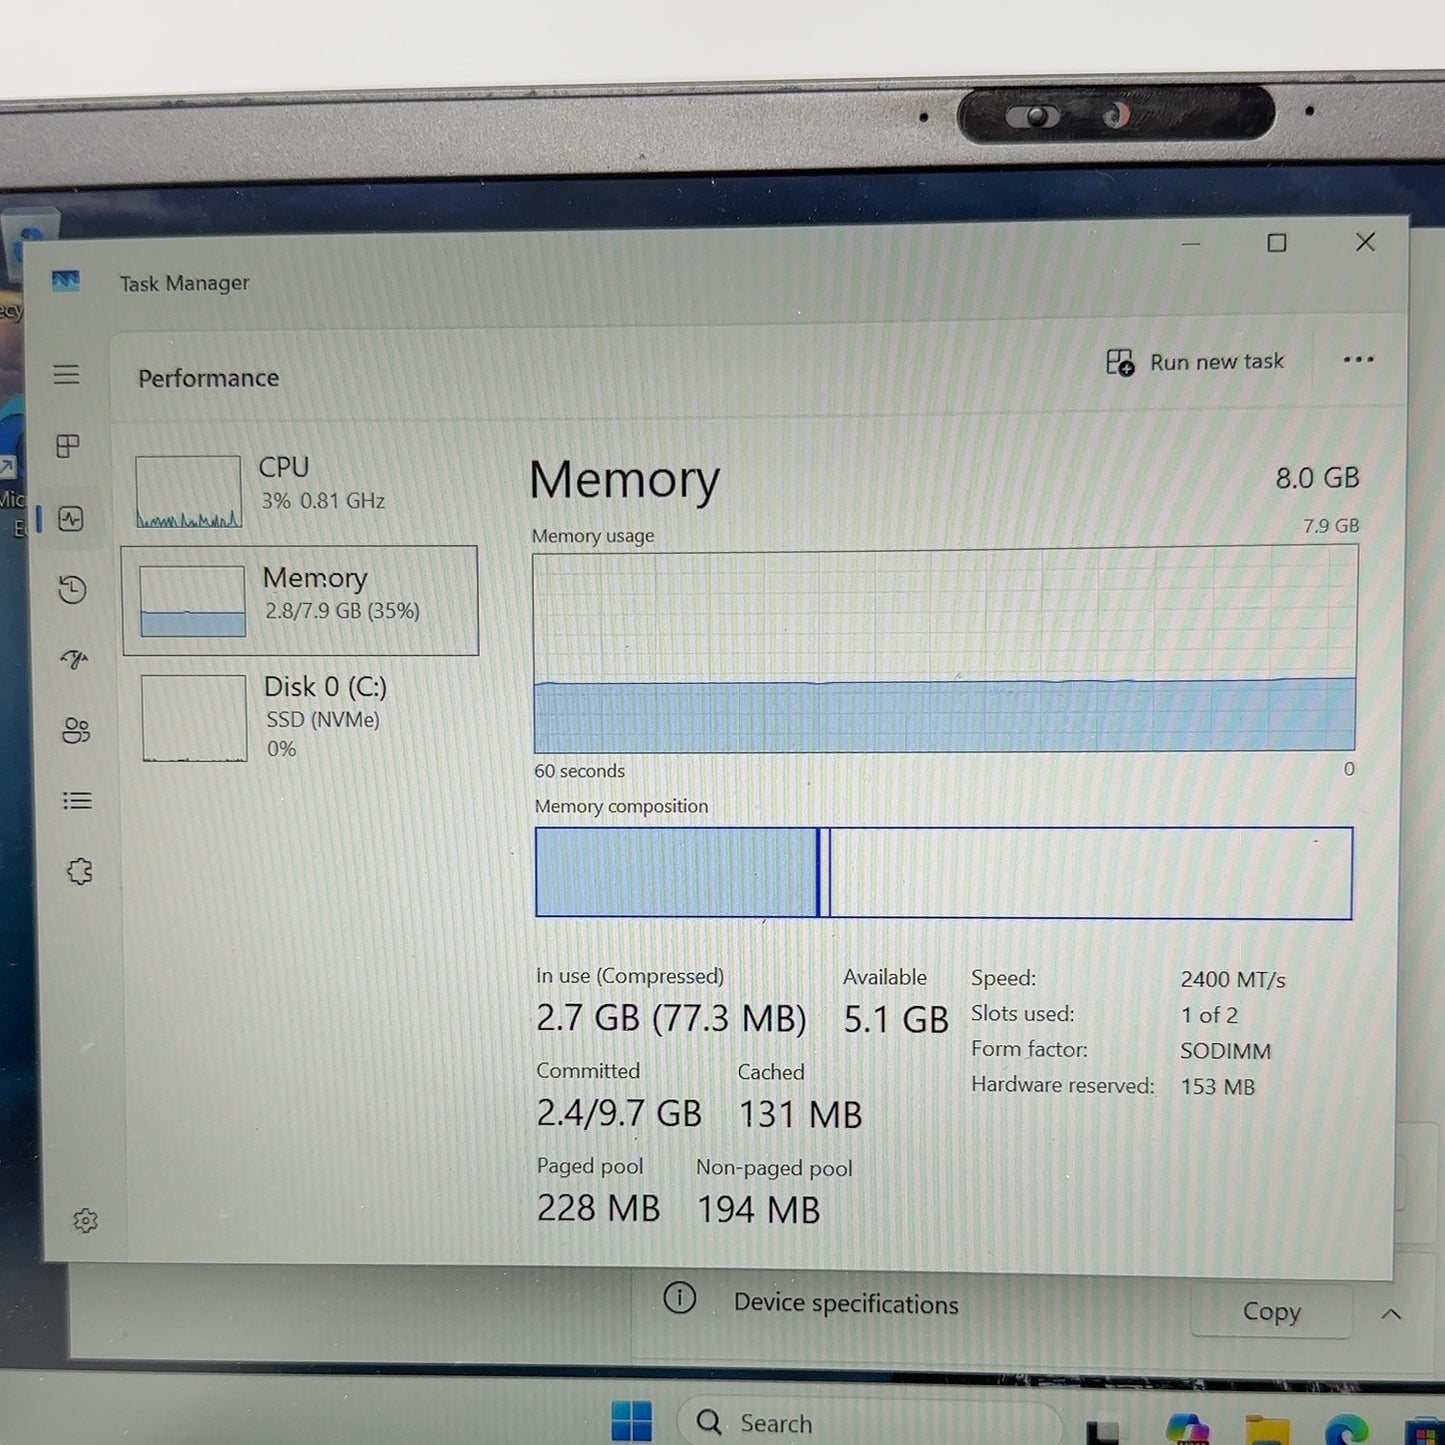The width and height of the screenshot is (1445, 1445).
Task: Select Disk 0 (C:) performance item
Action: tap(300, 716)
